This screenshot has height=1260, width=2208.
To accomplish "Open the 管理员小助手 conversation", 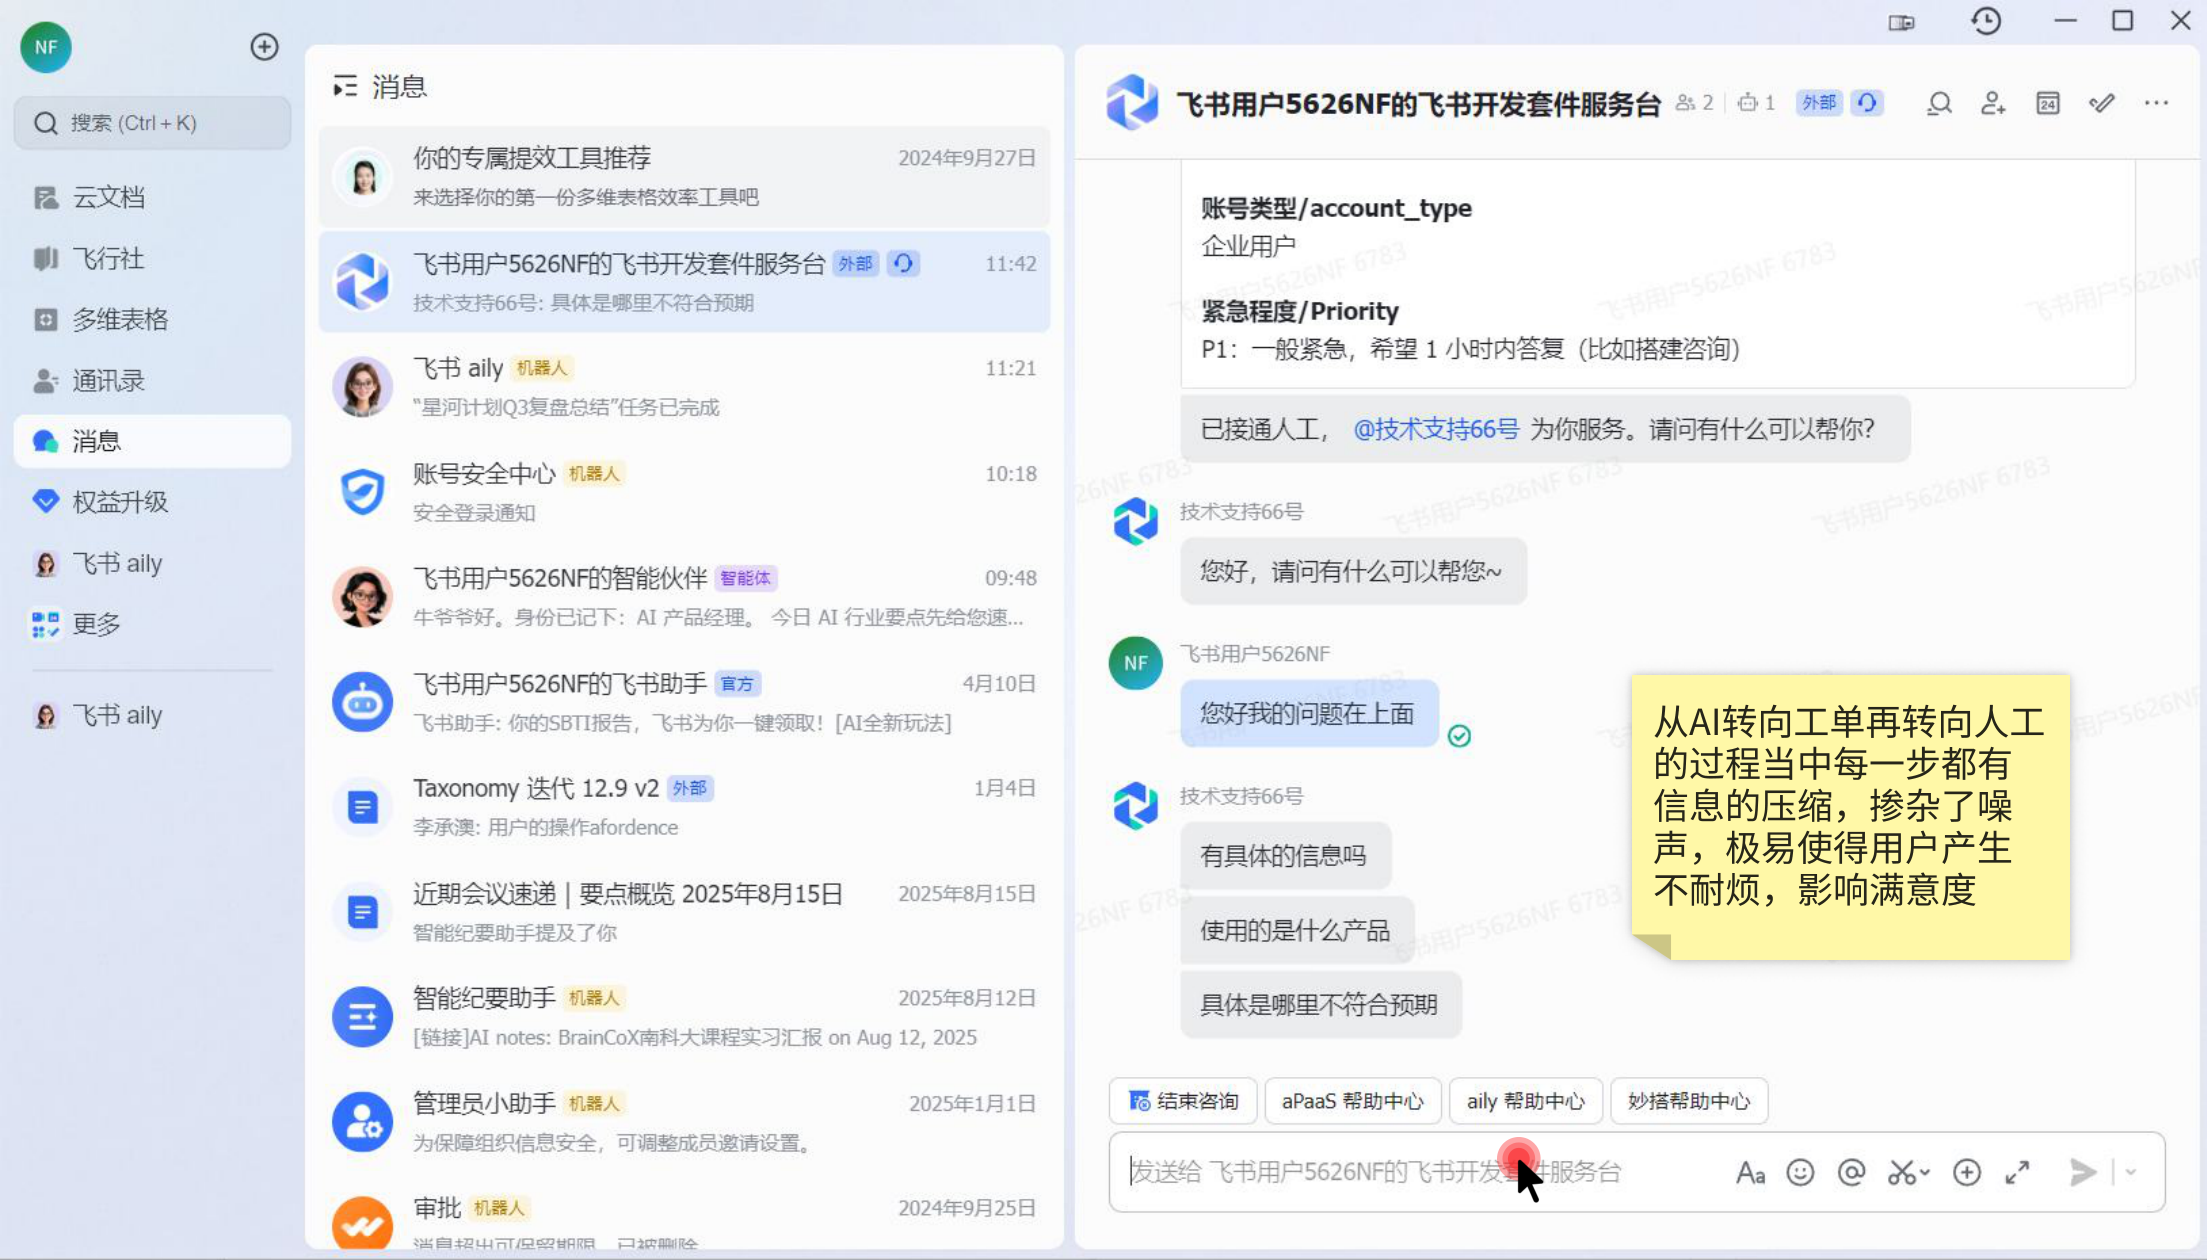I will tap(684, 1122).
